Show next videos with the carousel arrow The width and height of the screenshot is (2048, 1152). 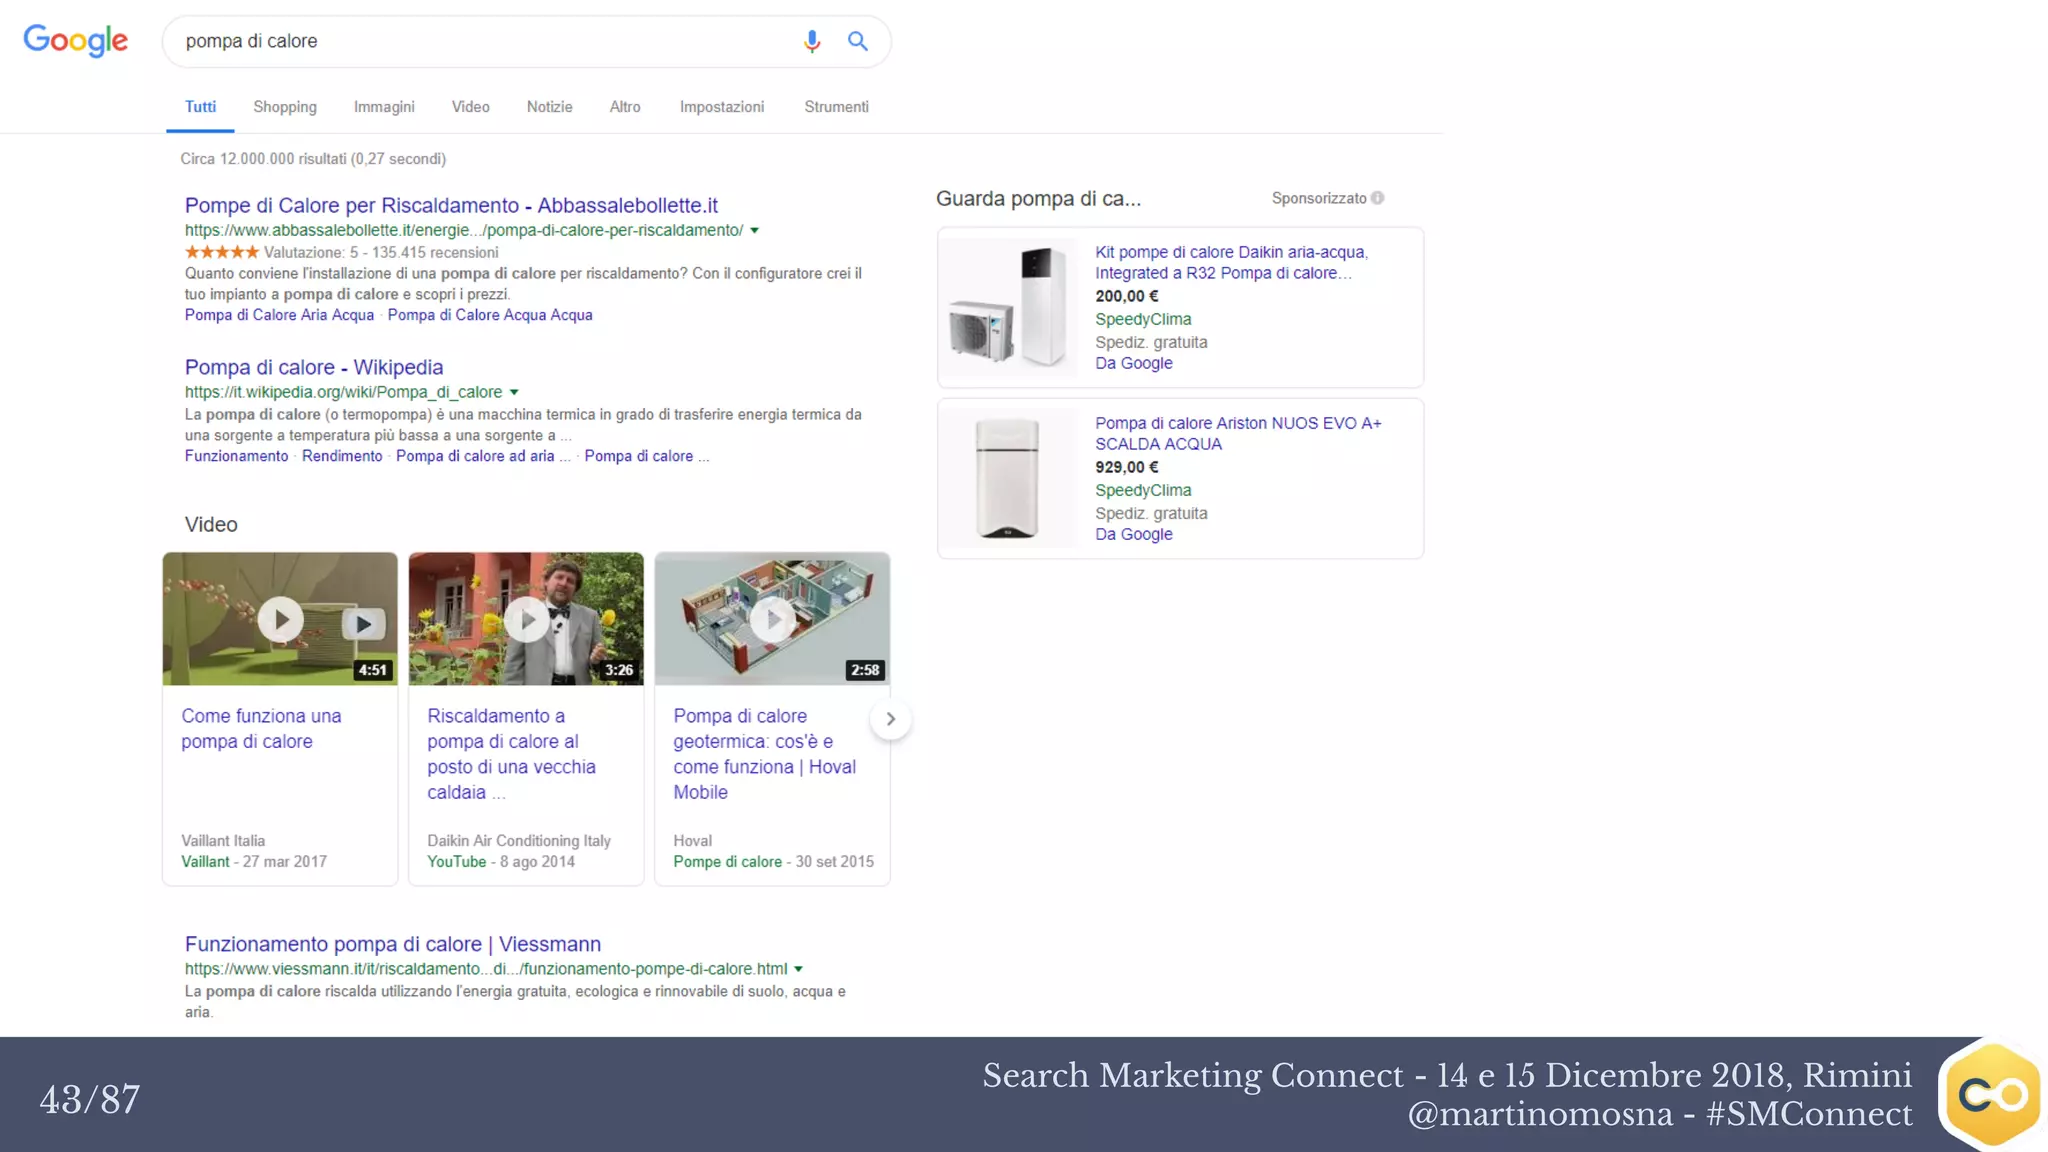click(x=890, y=719)
